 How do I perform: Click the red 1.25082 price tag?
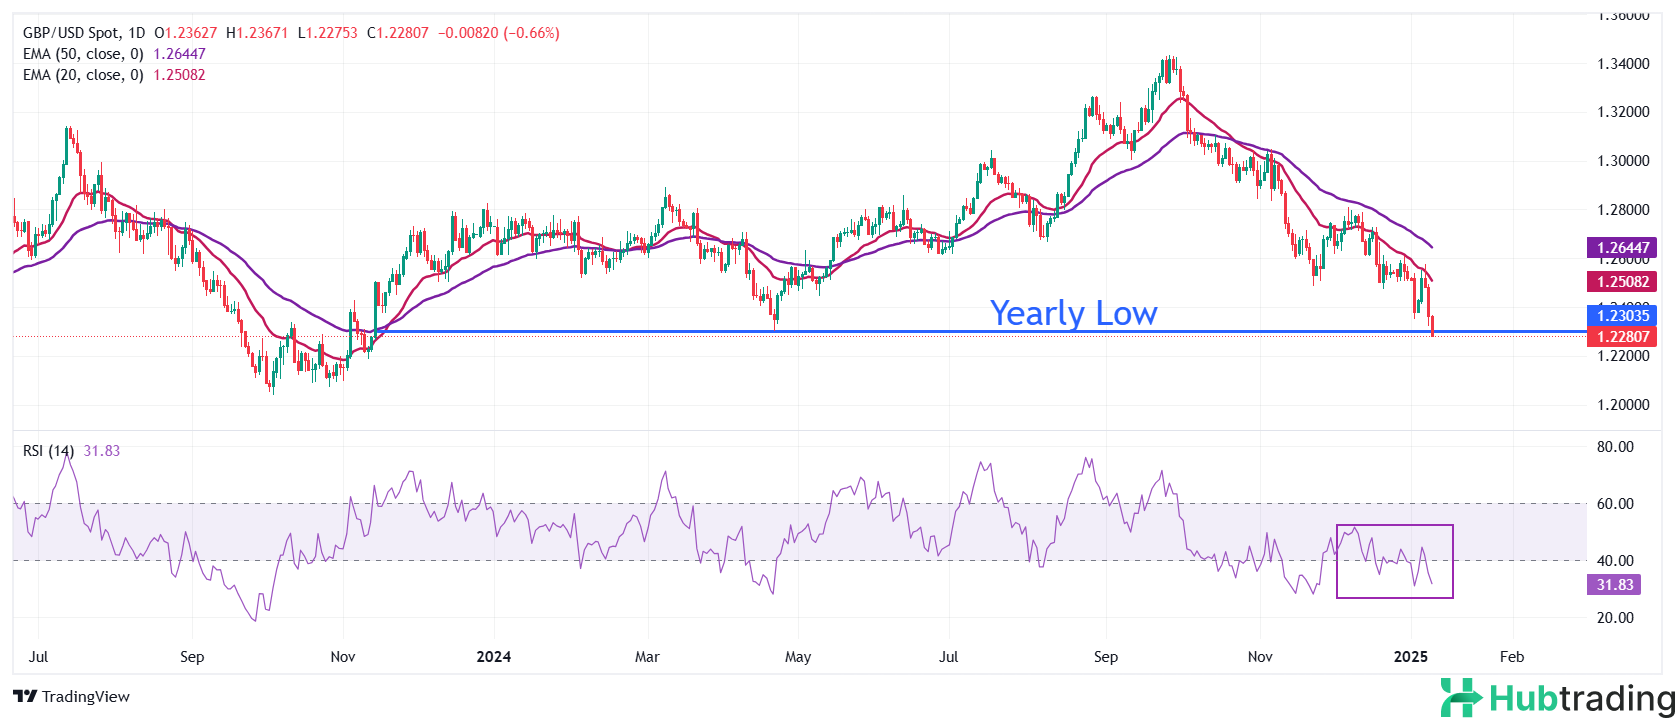point(1622,282)
